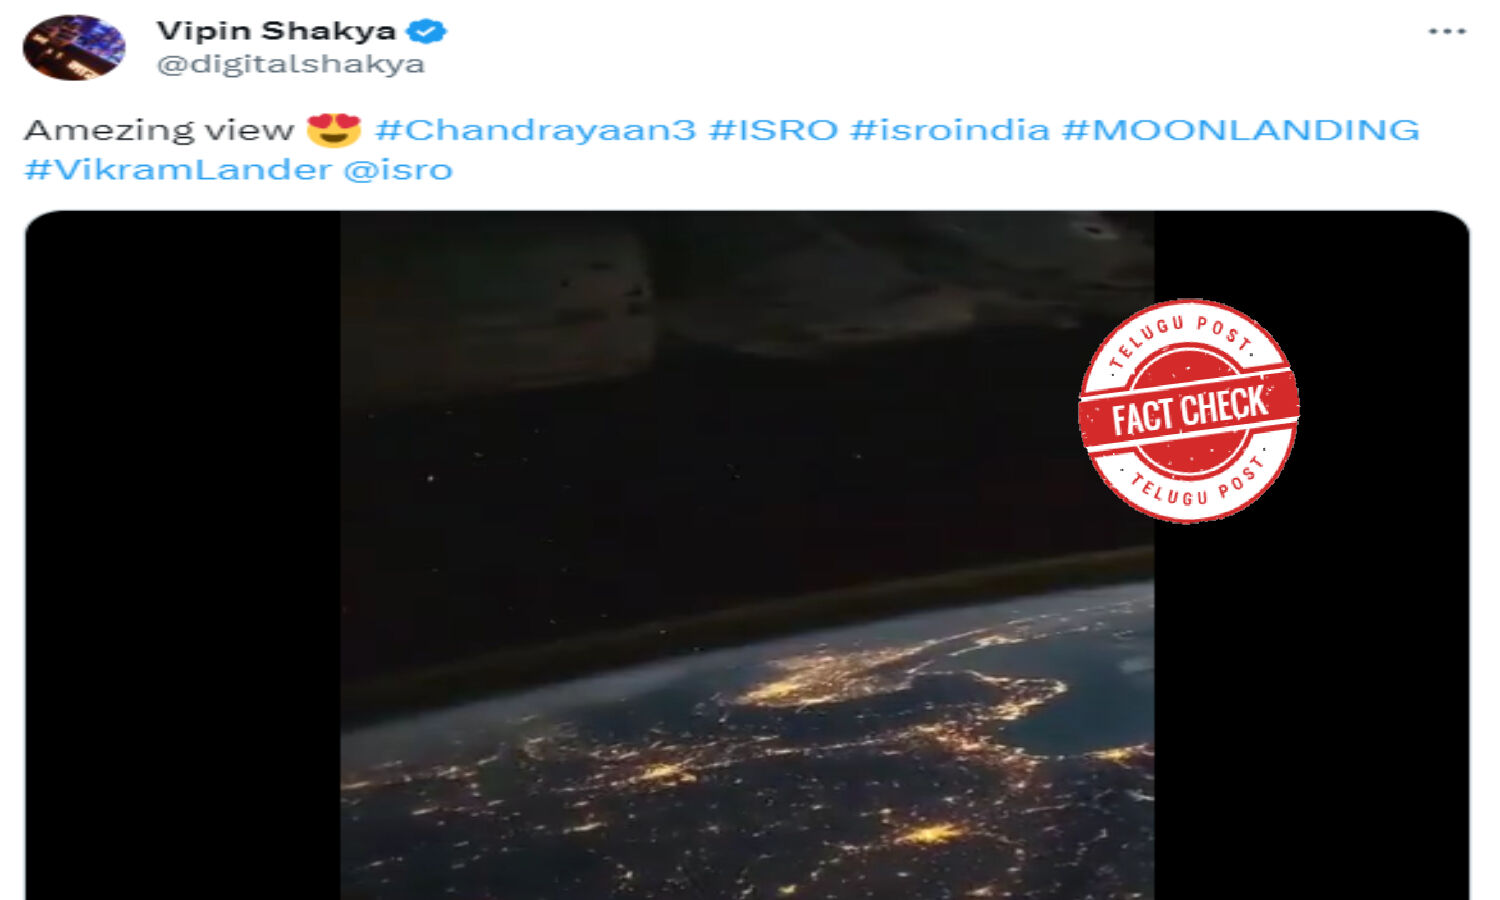The image size is (1500, 900).
Task: Open the three-dot more options menu
Action: coord(1446,32)
